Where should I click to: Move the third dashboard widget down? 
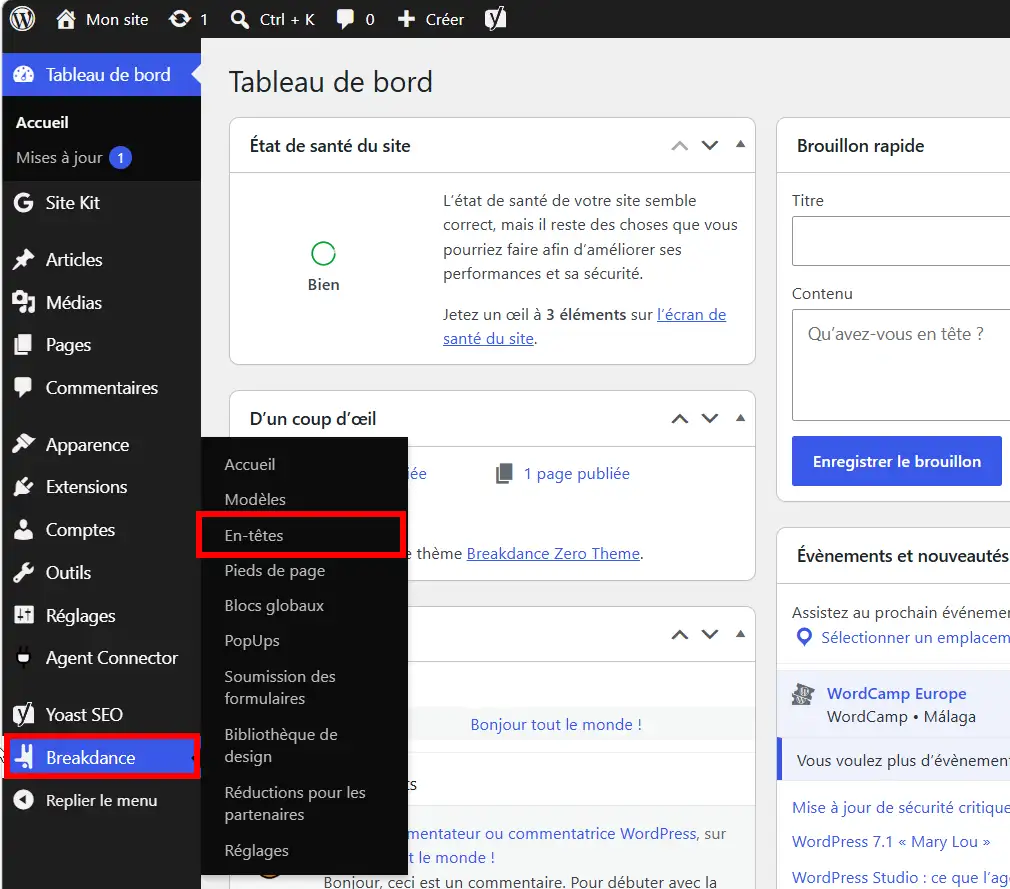[710, 635]
